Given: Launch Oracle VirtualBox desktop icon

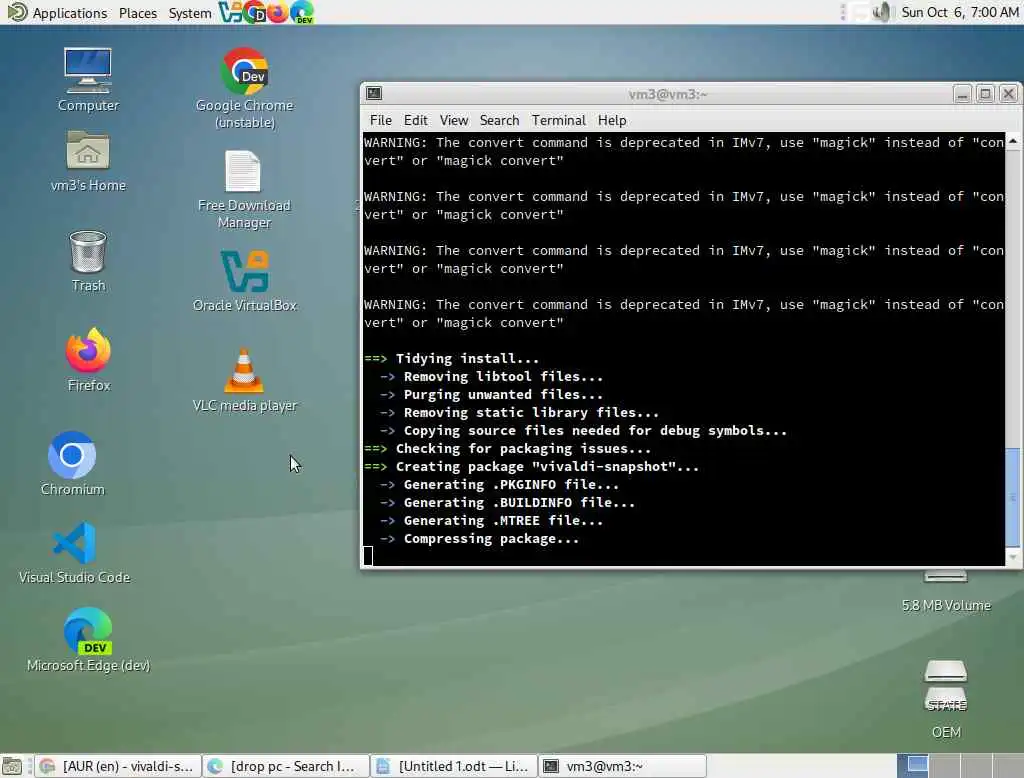Looking at the screenshot, I should (244, 281).
